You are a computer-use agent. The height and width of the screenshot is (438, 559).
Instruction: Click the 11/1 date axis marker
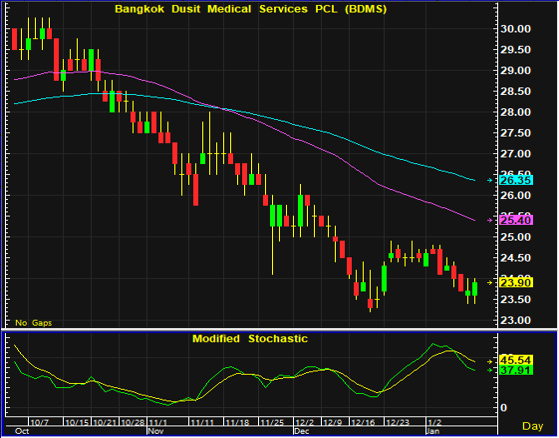pyautogui.click(x=158, y=423)
